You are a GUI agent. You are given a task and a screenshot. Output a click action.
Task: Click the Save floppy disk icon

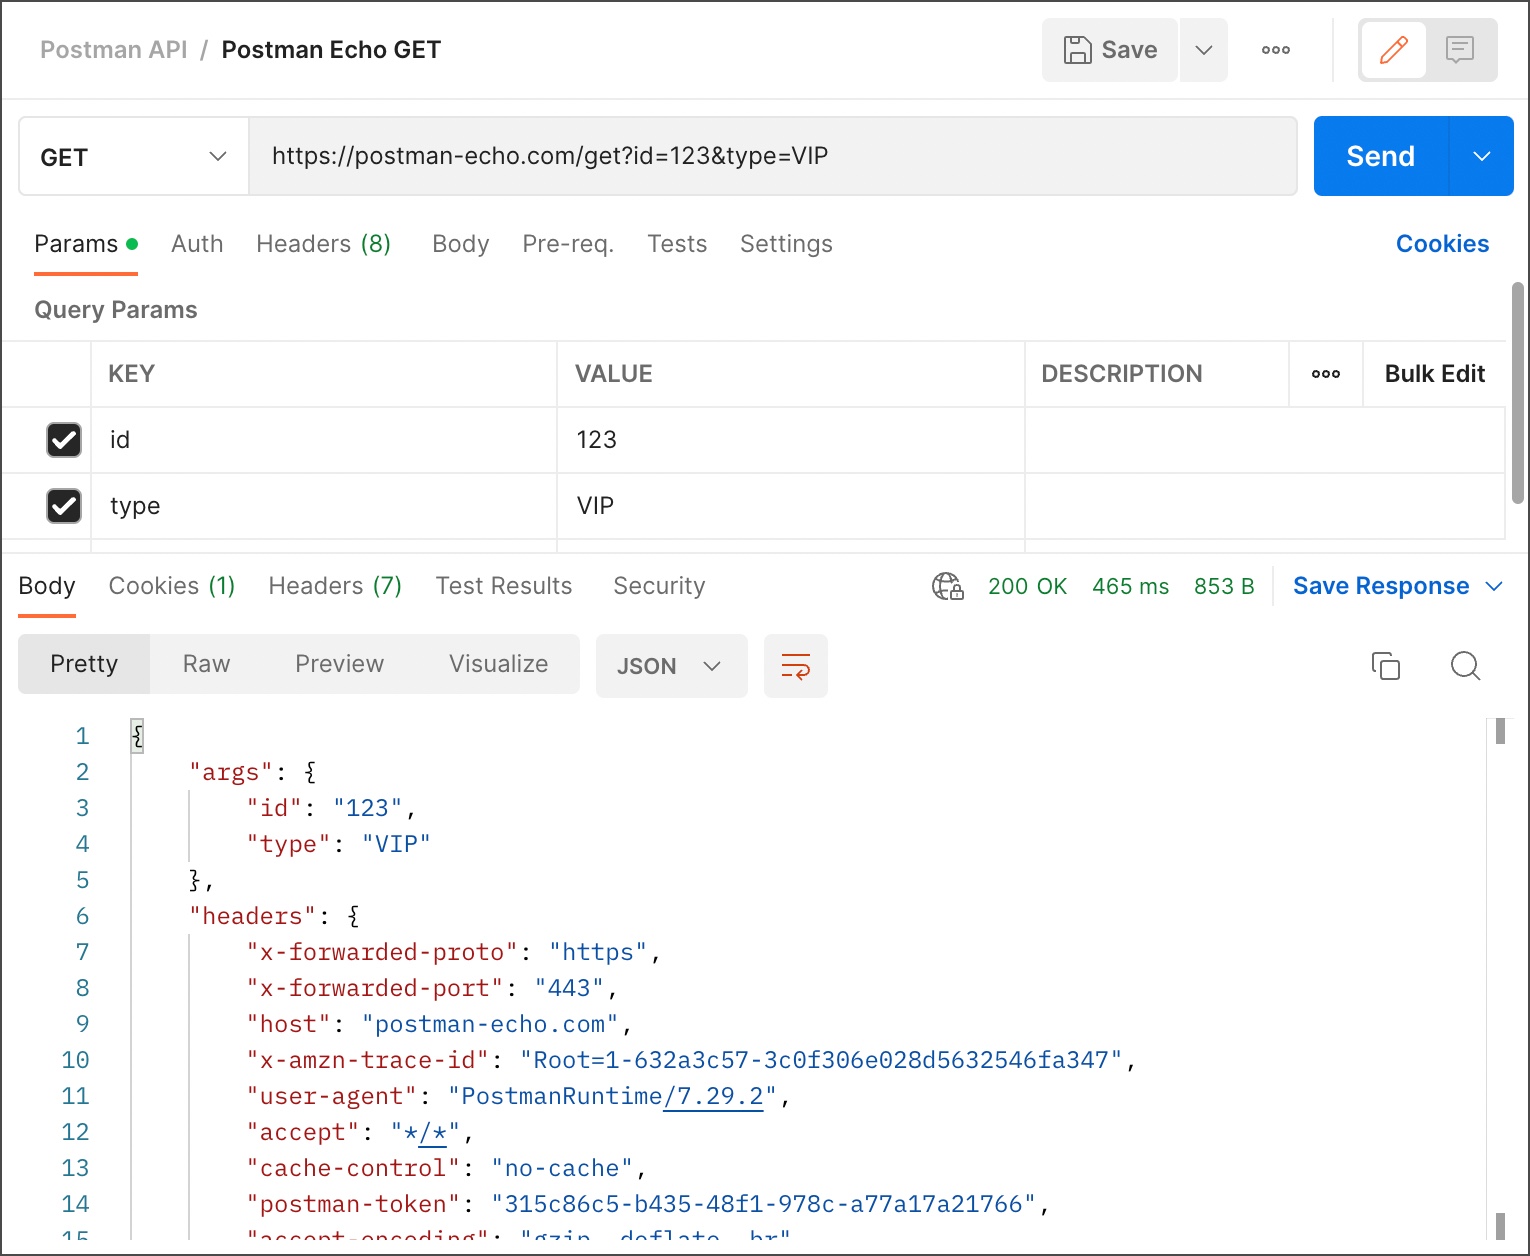pyautogui.click(x=1076, y=49)
